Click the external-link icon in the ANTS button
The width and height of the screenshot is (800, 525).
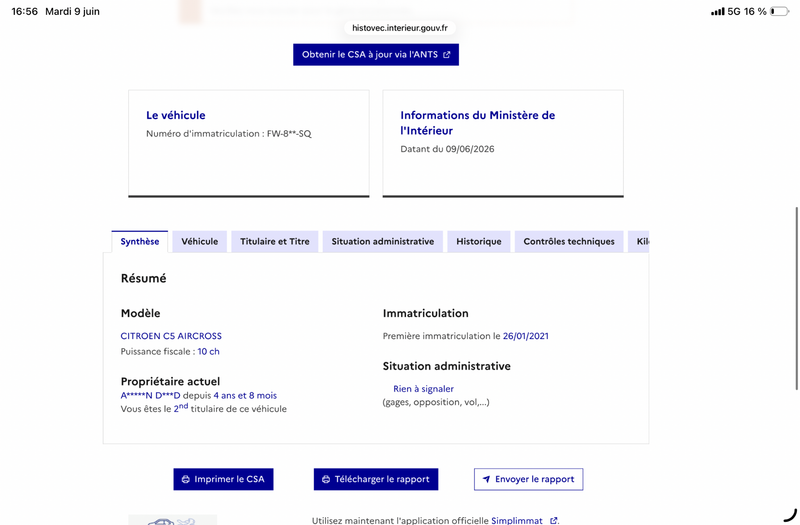point(447,55)
